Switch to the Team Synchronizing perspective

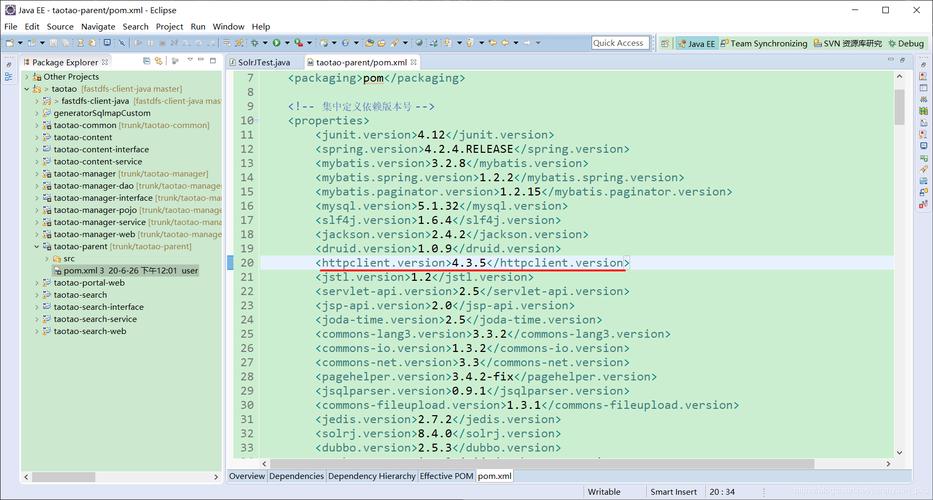click(x=763, y=43)
